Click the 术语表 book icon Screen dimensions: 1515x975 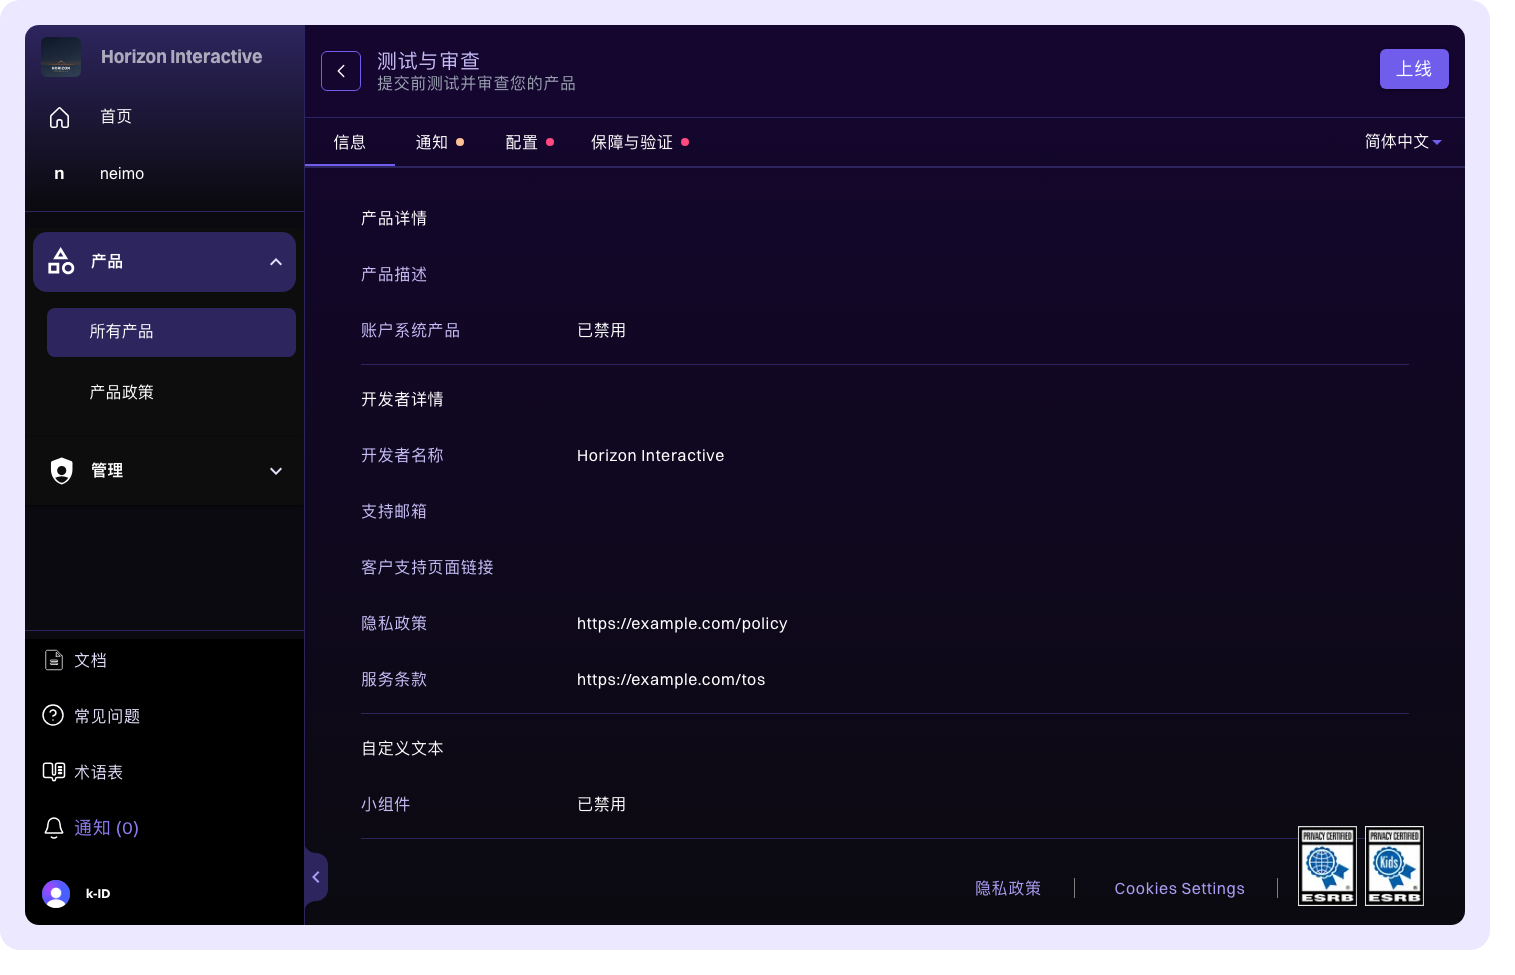tap(54, 771)
